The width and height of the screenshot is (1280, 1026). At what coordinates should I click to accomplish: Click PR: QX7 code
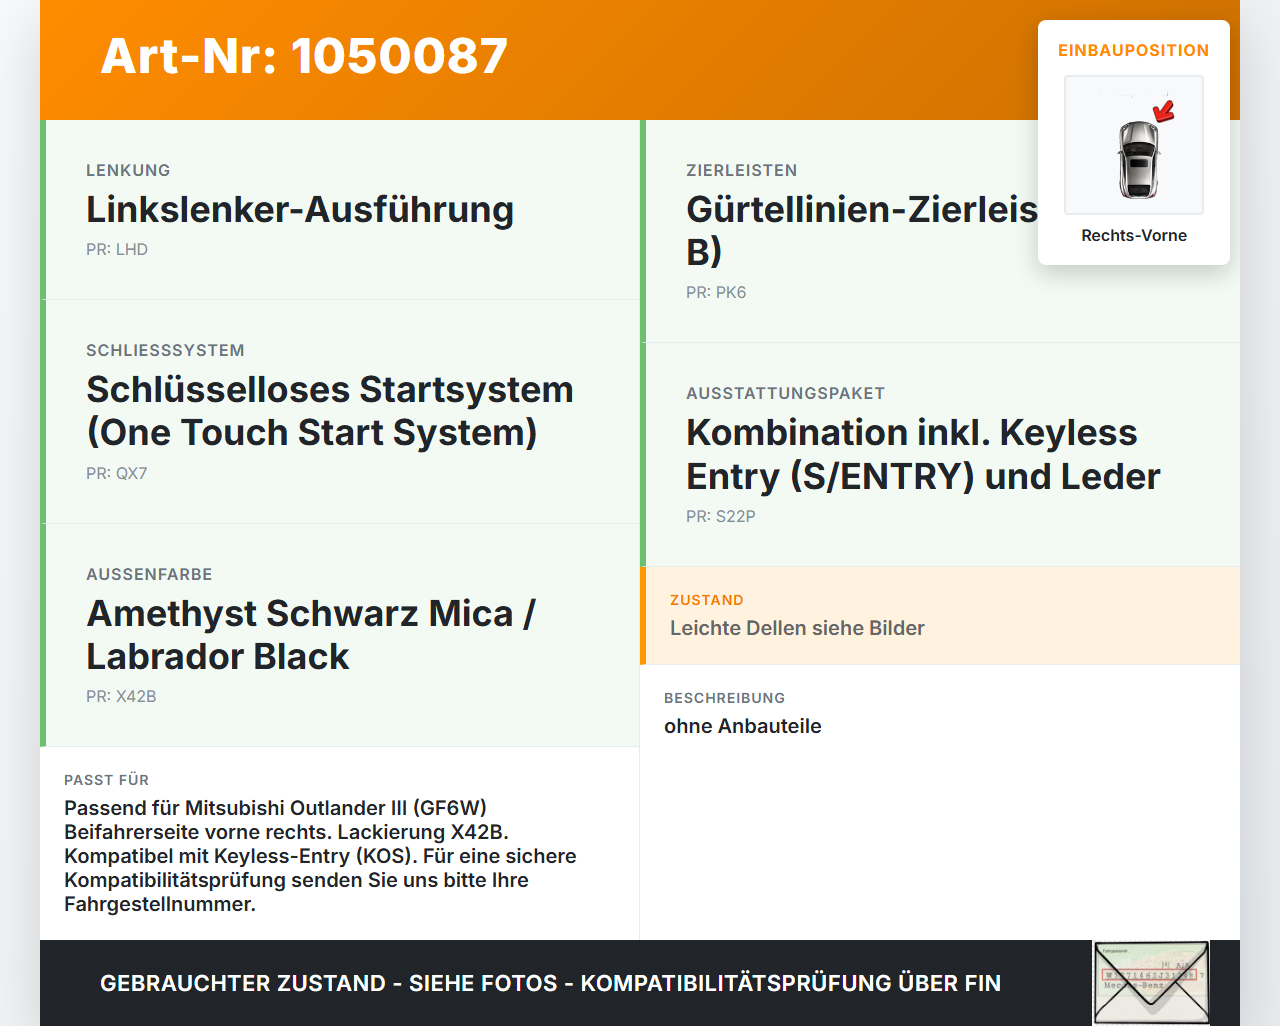coord(117,473)
